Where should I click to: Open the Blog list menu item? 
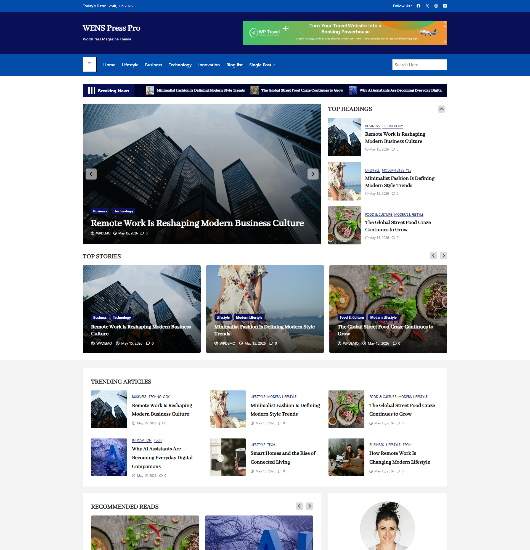pyautogui.click(x=235, y=65)
